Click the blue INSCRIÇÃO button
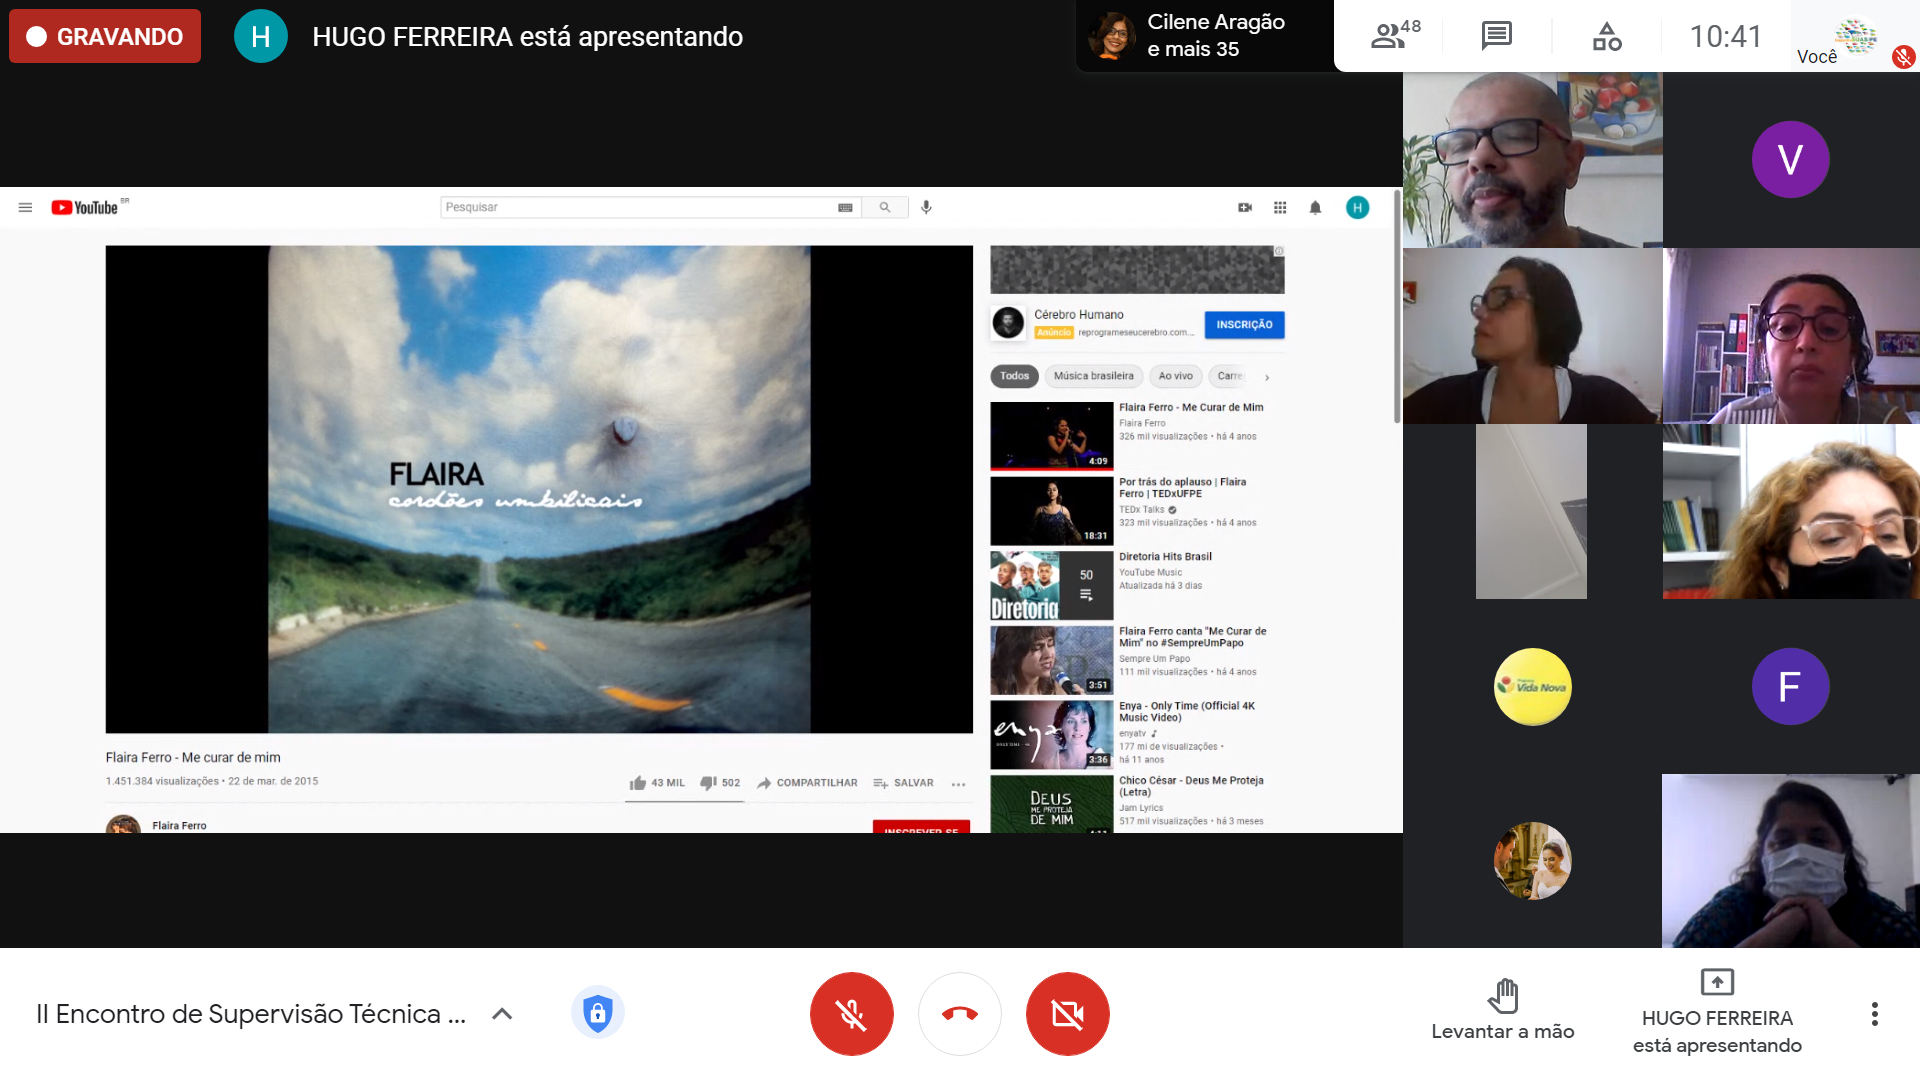The image size is (1920, 1080). coord(1244,325)
